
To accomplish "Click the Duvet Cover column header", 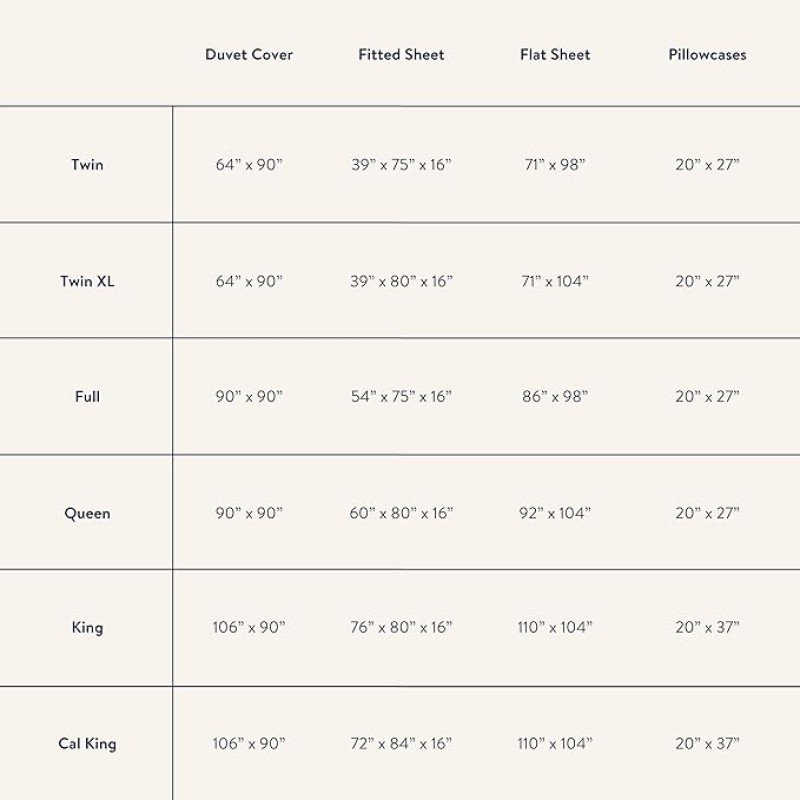I will (x=249, y=55).
